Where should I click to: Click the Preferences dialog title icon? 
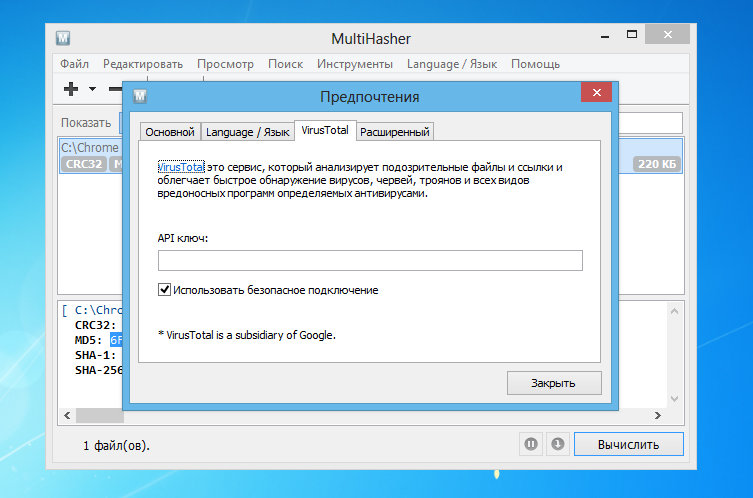pyautogui.click(x=140, y=96)
